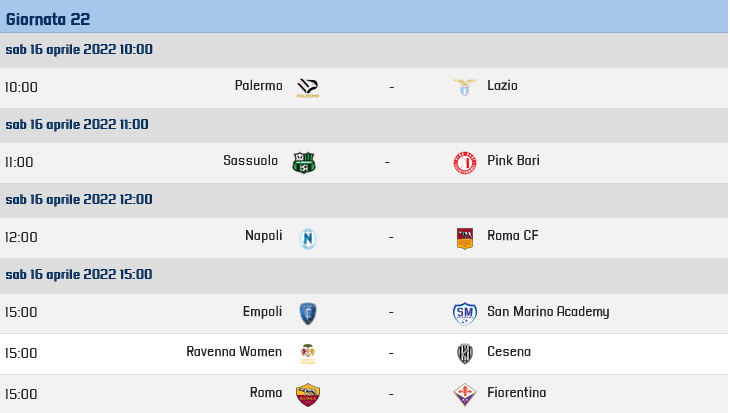This screenshot has width=730, height=413.
Task: Click the Sassuolo green crest icon
Action: pyautogui.click(x=304, y=162)
